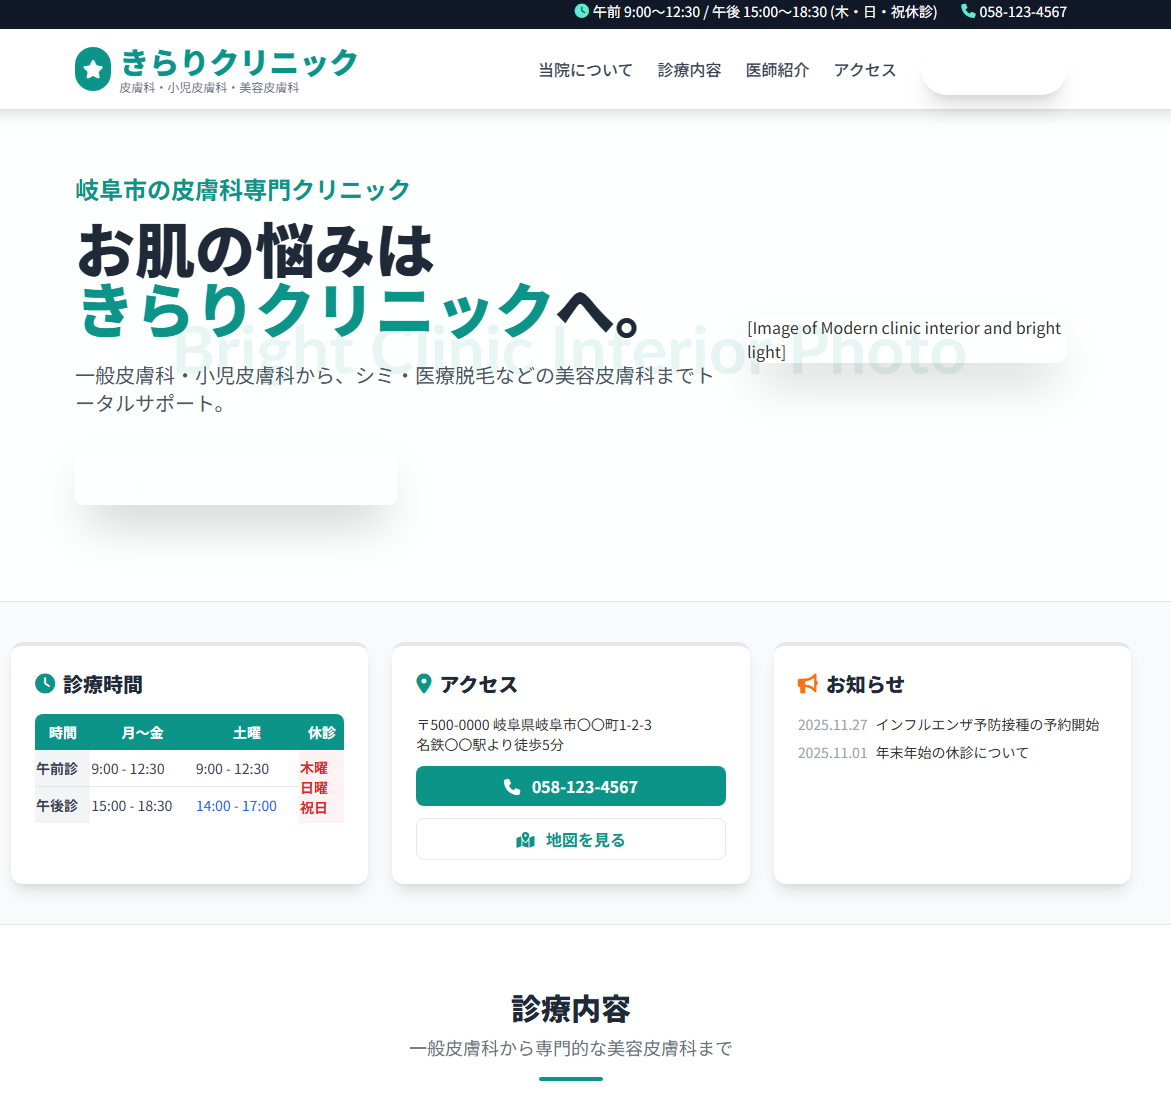The width and height of the screenshot is (1171, 1100).
Task: Click the map pin icon on the アクセス card
Action: pos(424,684)
